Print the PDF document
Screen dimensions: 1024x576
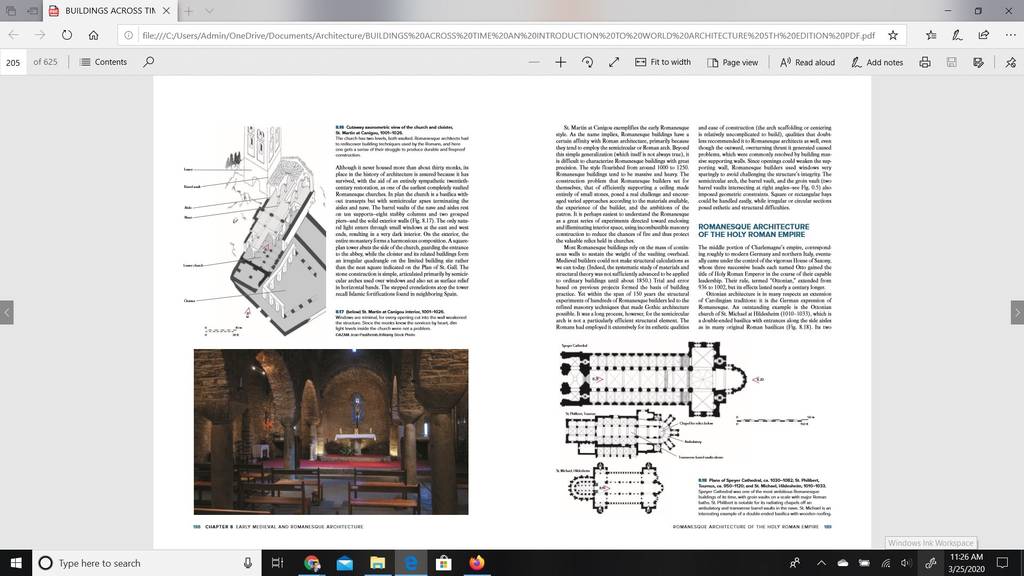[x=925, y=62]
